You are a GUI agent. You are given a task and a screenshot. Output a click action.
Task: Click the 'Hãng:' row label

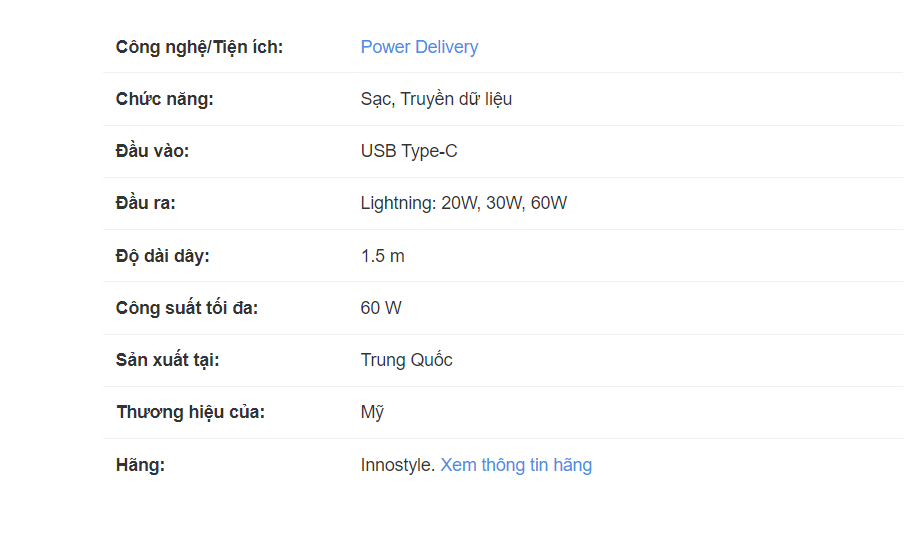[x=140, y=465]
